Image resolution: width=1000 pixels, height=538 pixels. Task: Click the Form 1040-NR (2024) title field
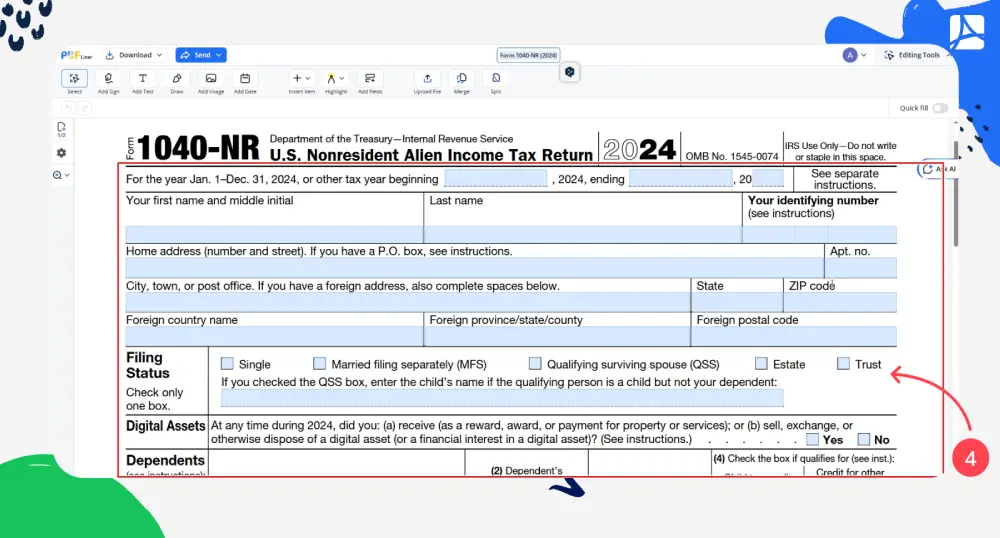(x=528, y=55)
